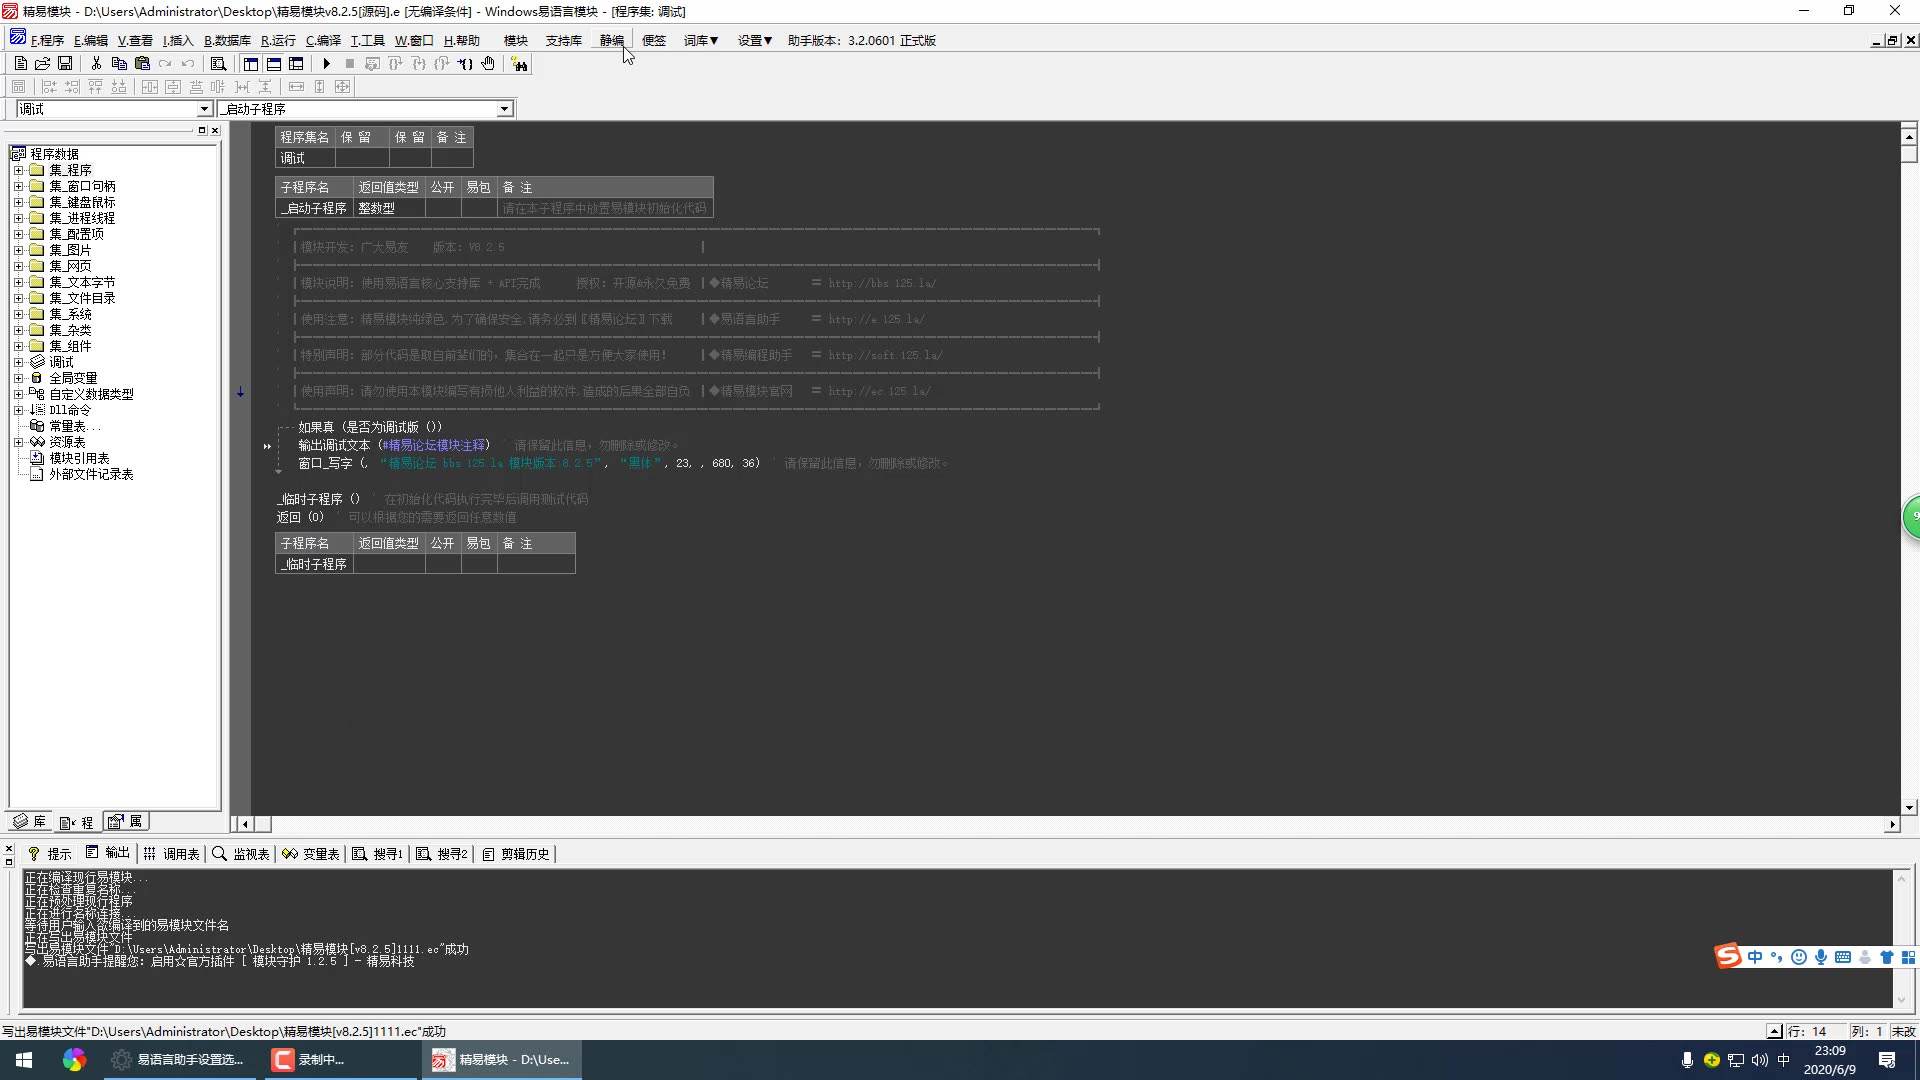Open the F.程序 menu
This screenshot has width=1920, height=1080.
(x=47, y=40)
